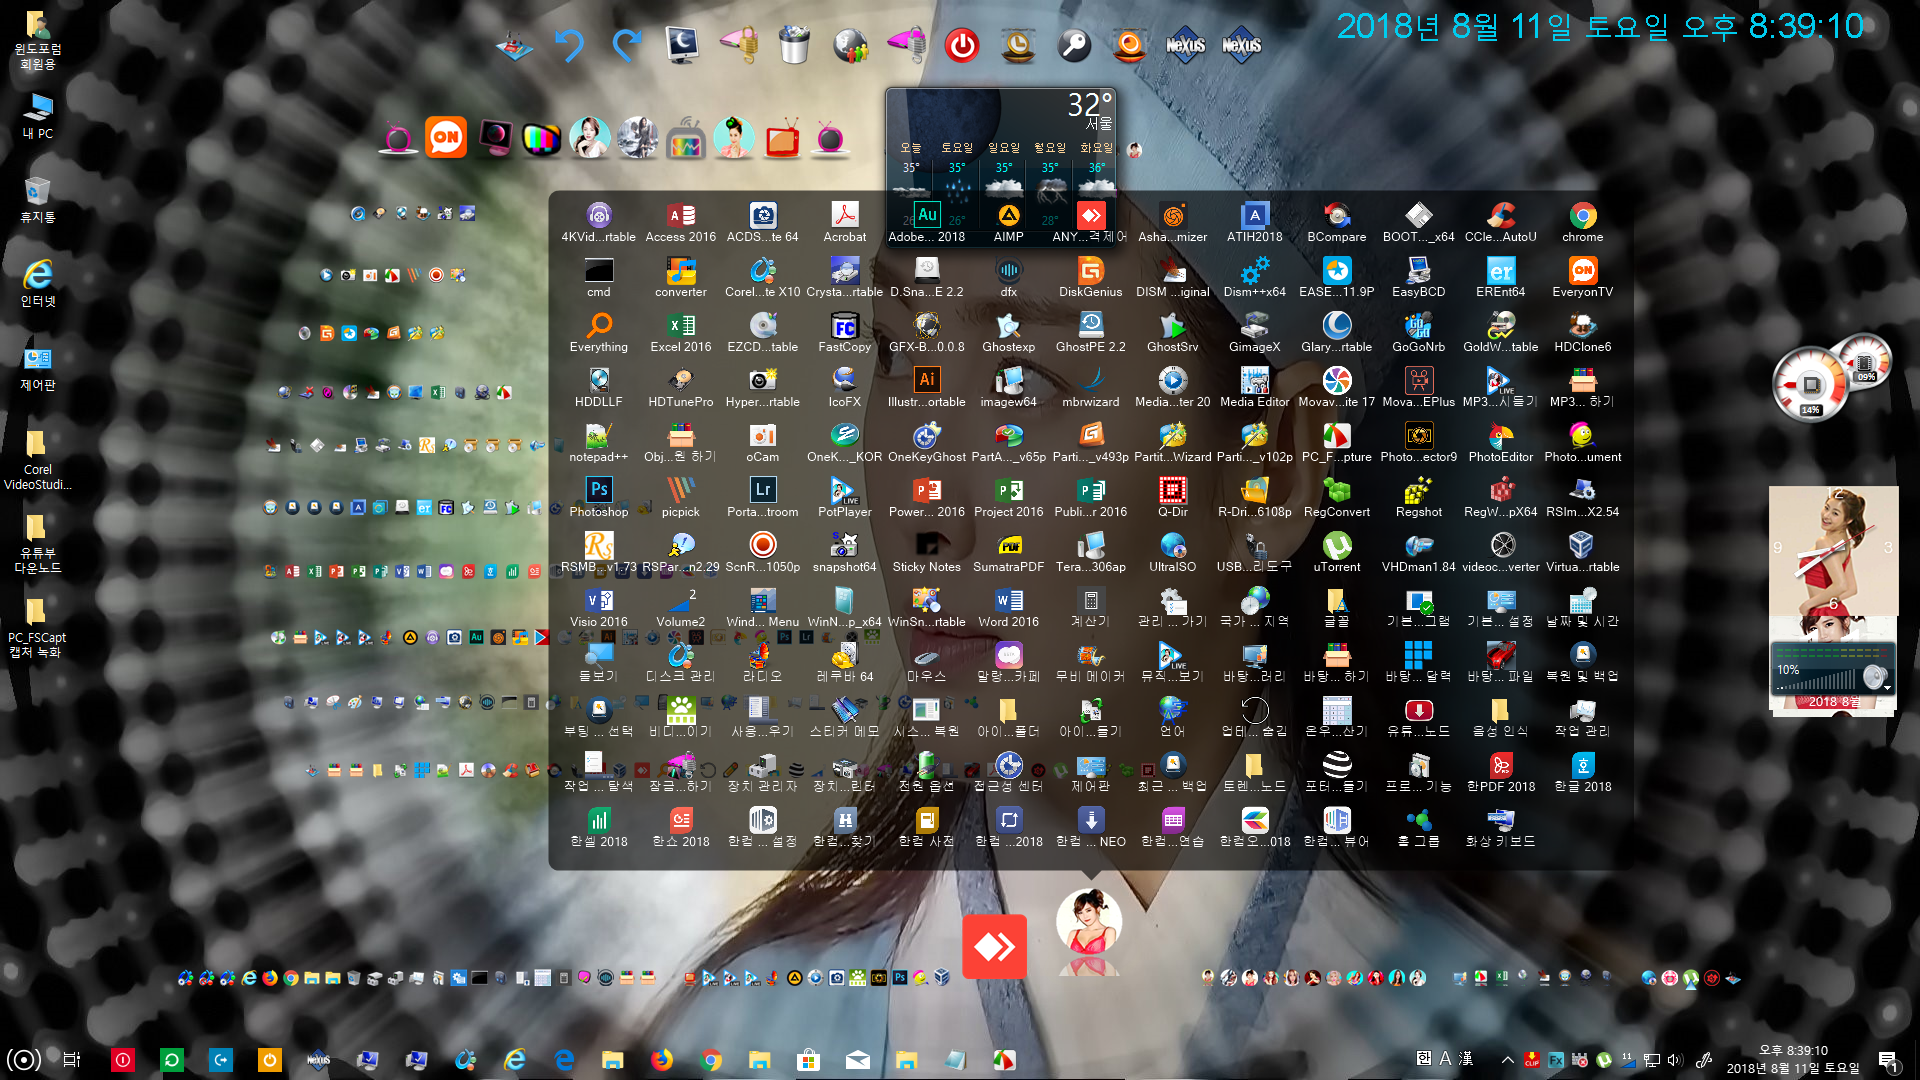Adjust the 10% volume widget knob

(x=1875, y=677)
